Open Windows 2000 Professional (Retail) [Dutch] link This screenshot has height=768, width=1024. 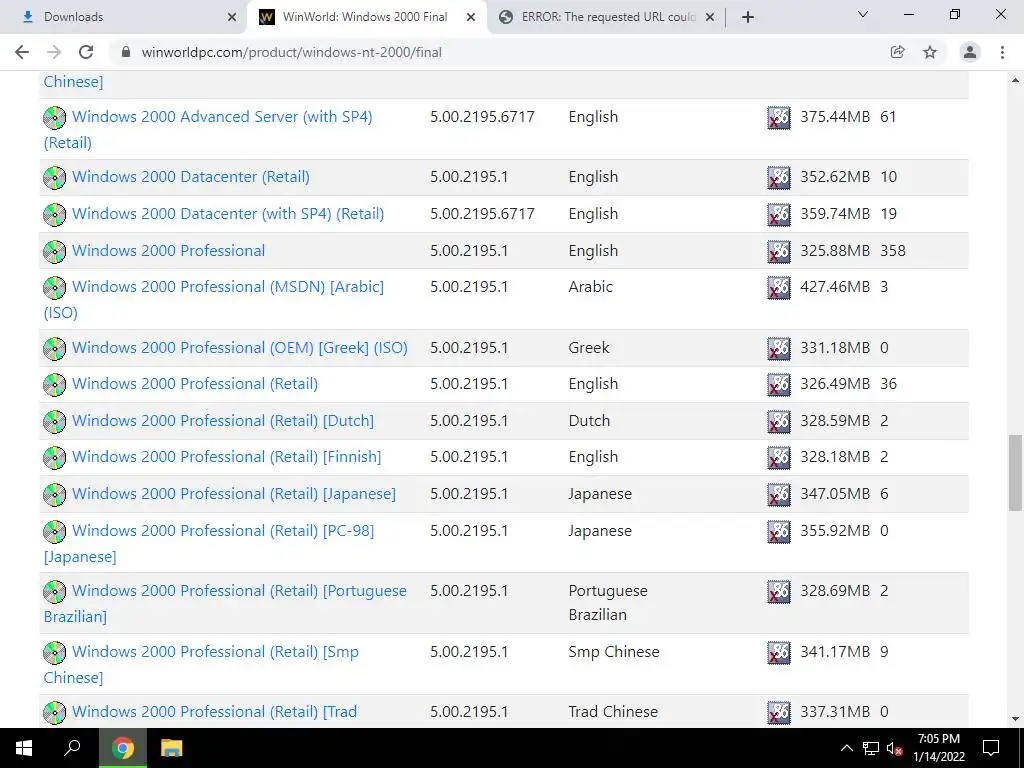223,421
